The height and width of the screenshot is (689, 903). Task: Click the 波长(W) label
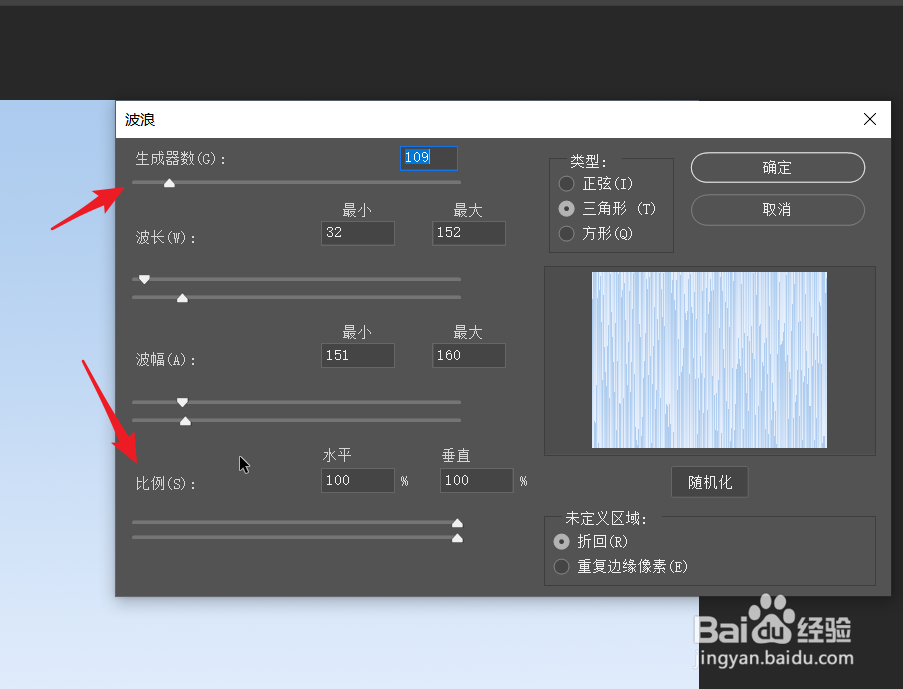point(166,237)
